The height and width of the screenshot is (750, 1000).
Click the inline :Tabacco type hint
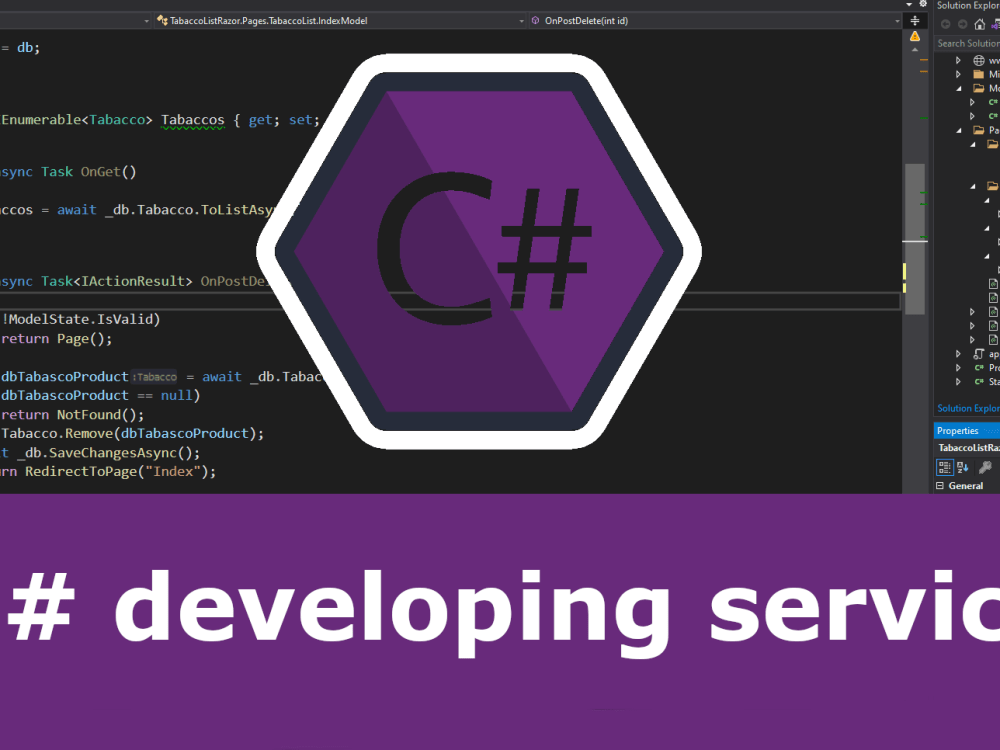click(x=154, y=377)
